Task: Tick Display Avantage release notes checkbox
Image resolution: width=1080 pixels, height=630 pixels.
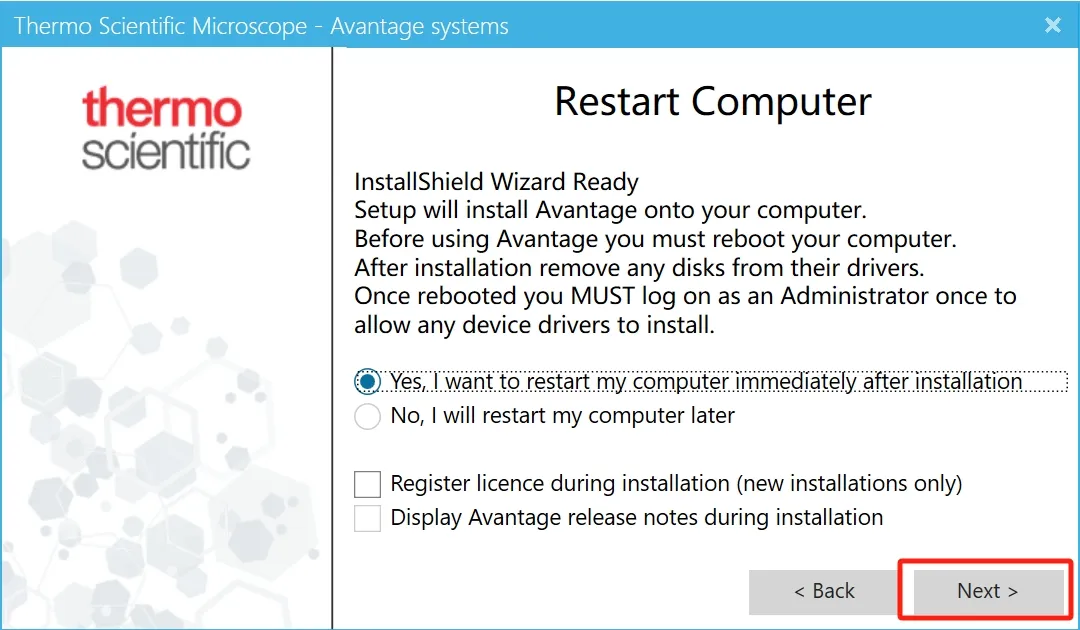Action: [368, 518]
